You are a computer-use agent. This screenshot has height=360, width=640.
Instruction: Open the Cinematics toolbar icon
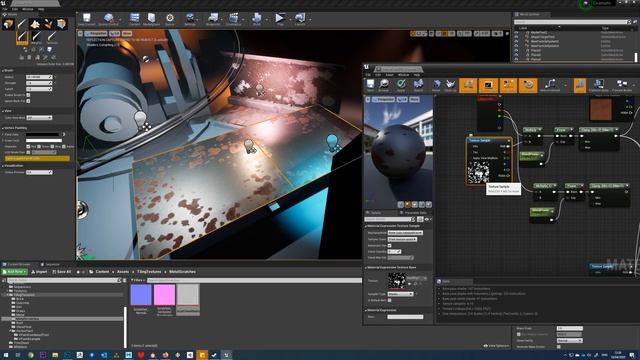tap(233, 19)
